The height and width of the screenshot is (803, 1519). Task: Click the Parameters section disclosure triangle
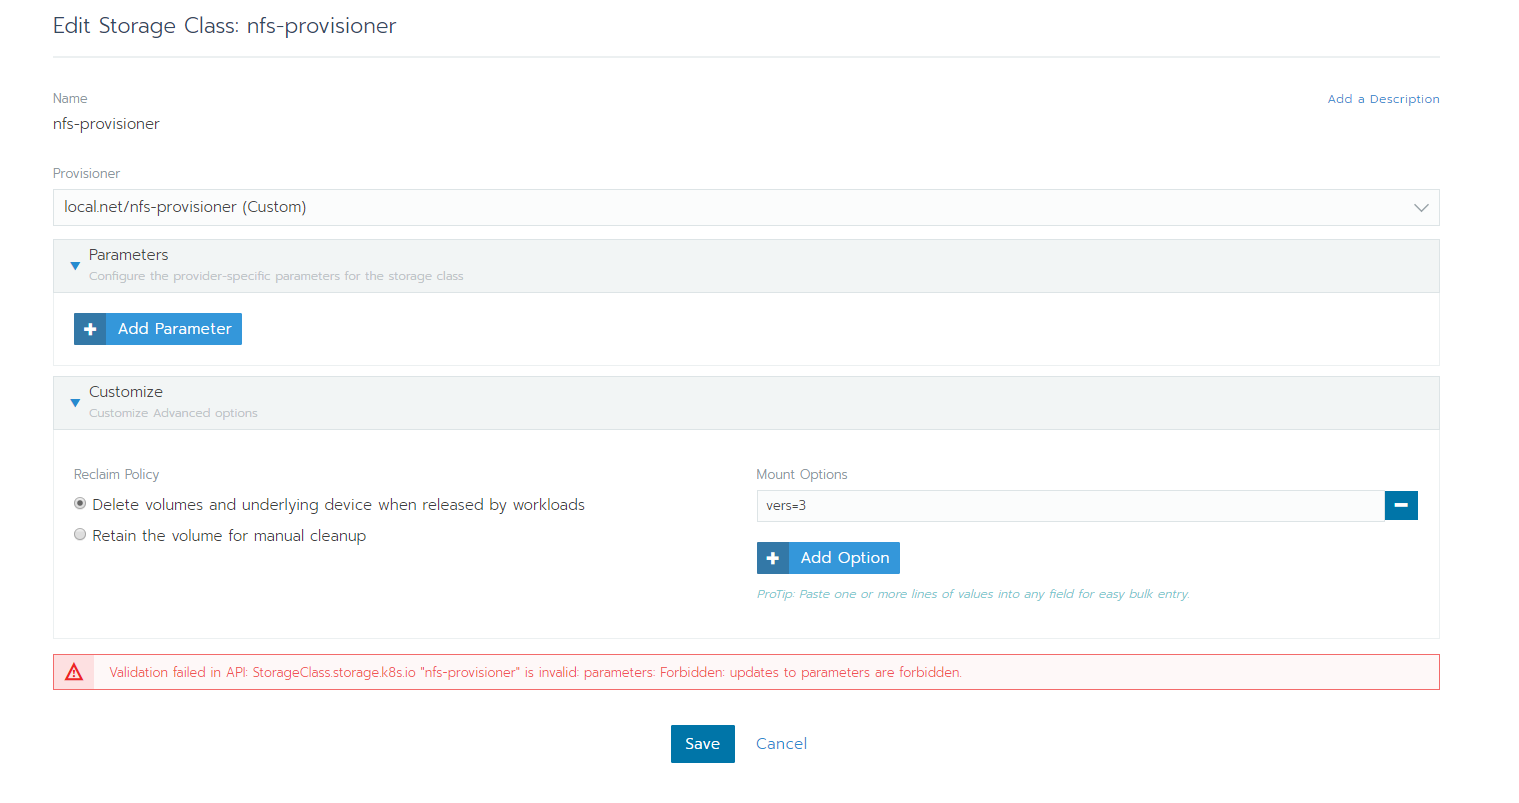[x=75, y=265]
